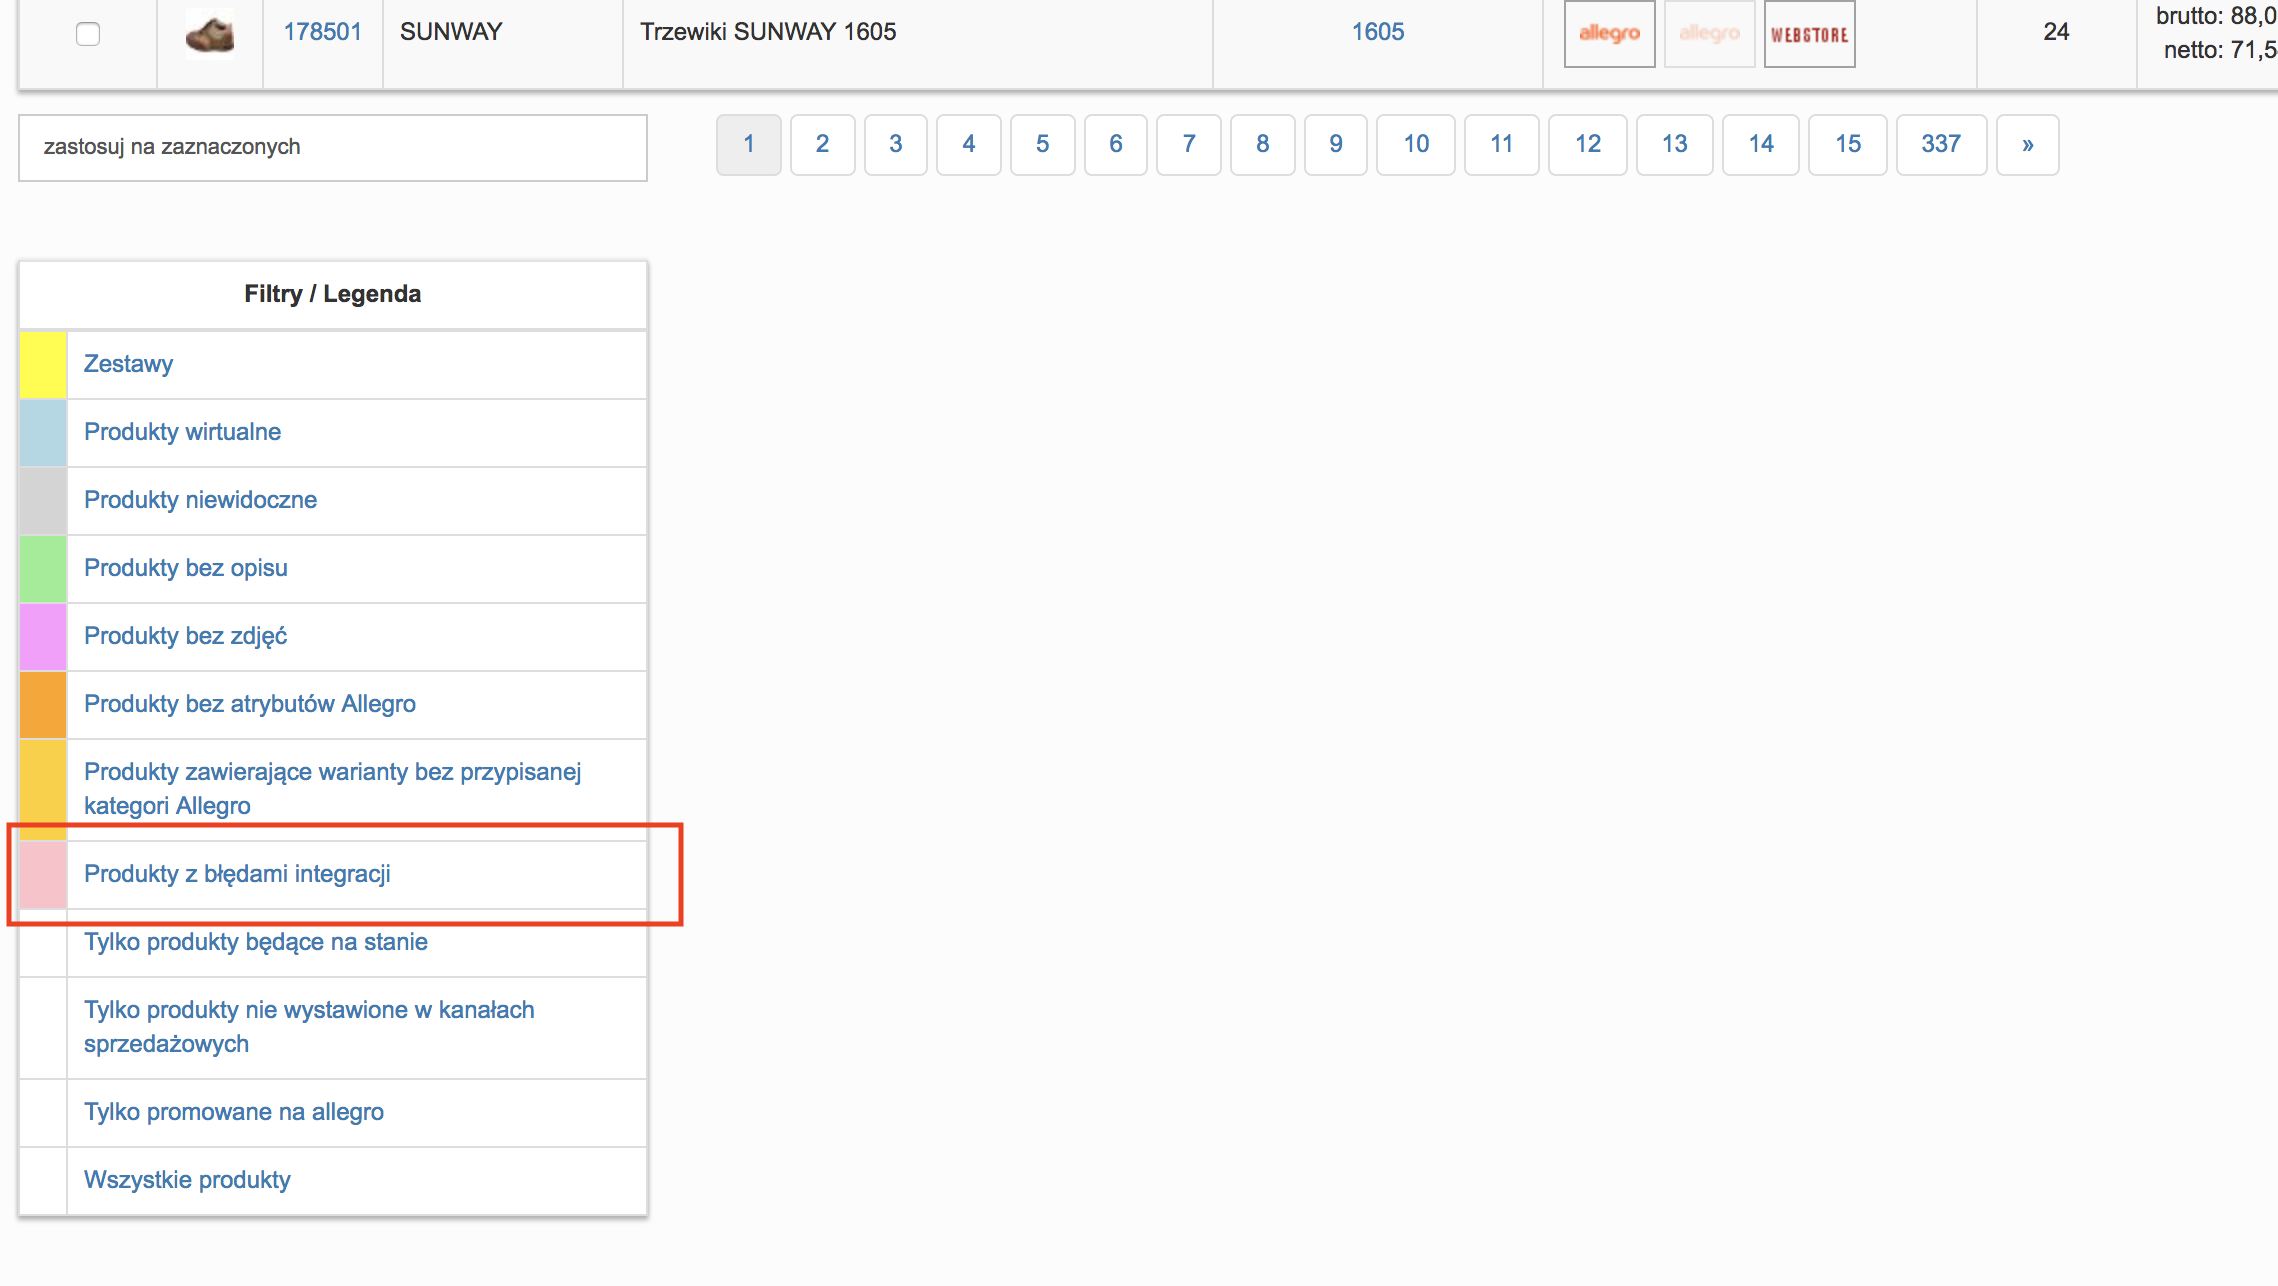Filter Tylko produkty będące na stanie
Image resolution: width=2278 pixels, height=1286 pixels.
point(255,942)
